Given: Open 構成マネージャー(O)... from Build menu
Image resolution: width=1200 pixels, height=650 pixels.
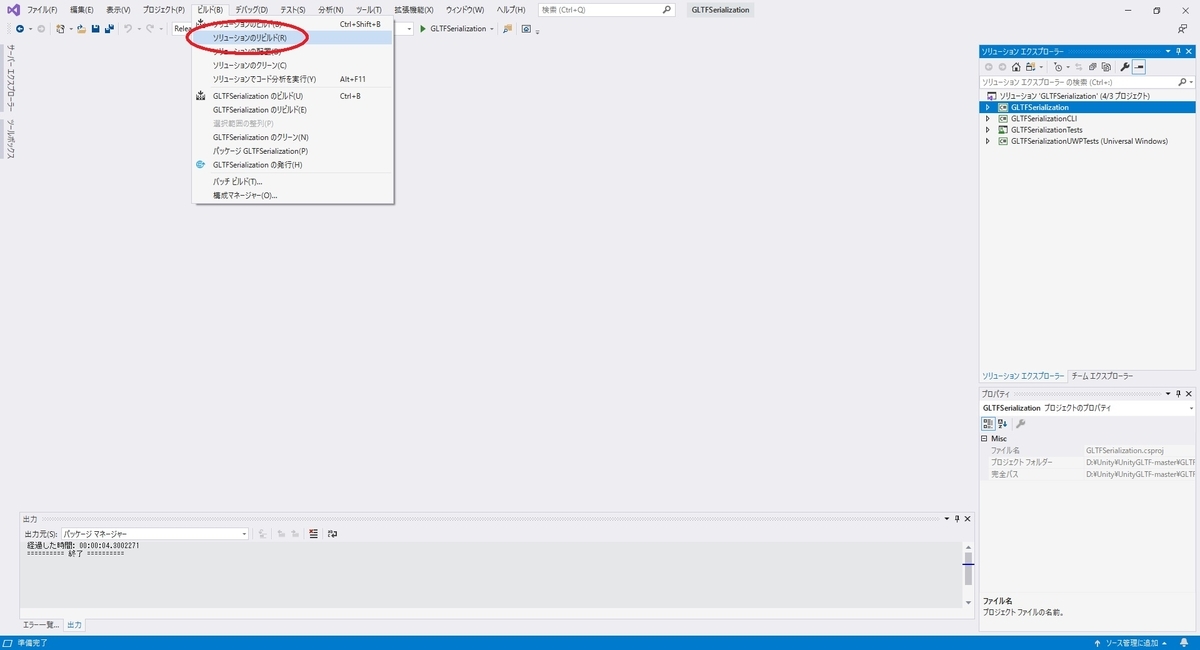Looking at the screenshot, I should pos(293,195).
